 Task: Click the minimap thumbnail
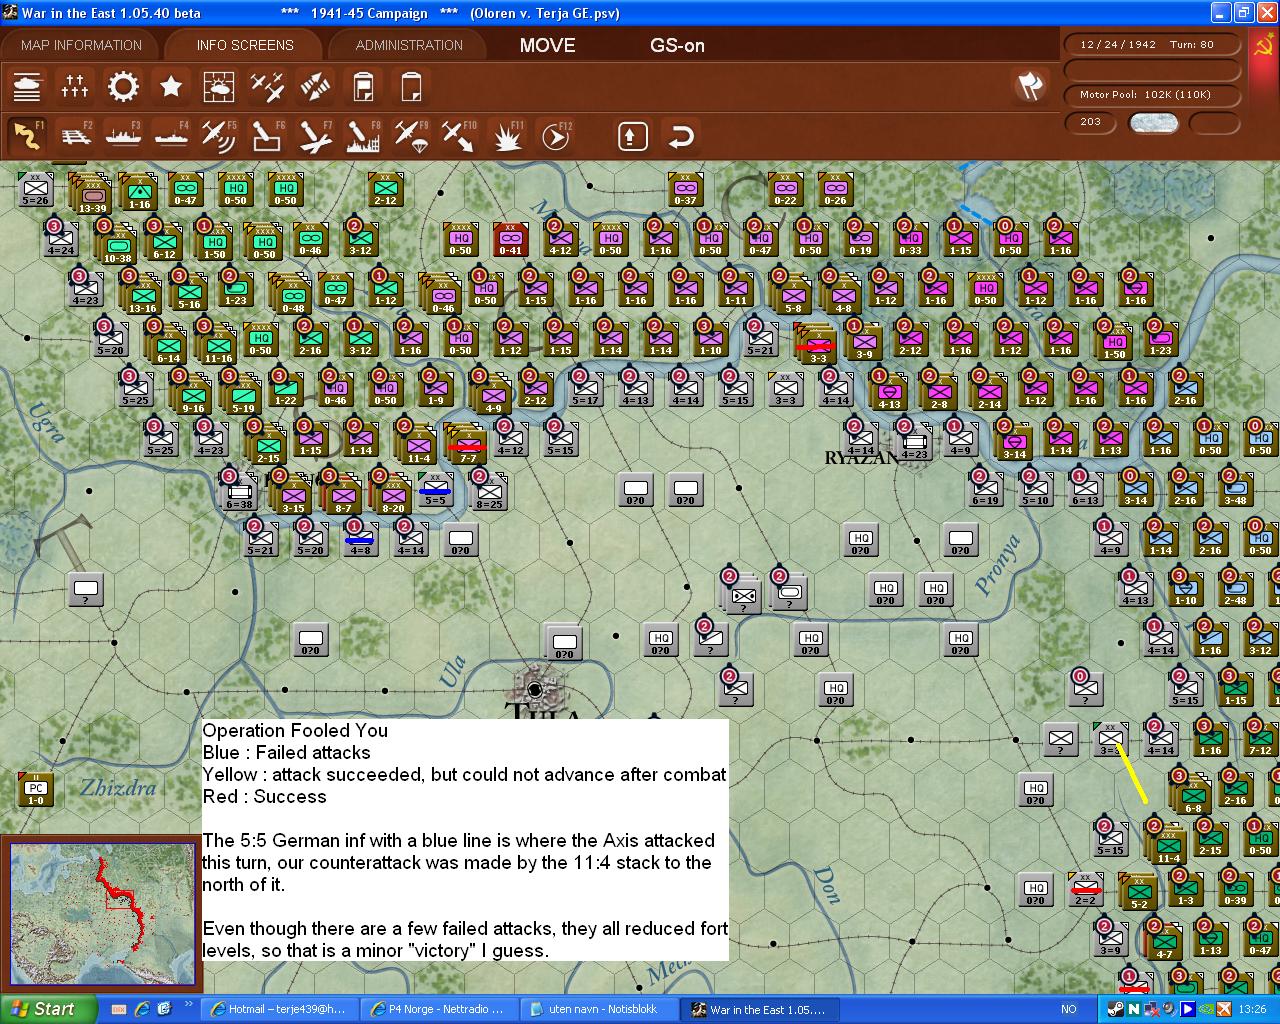101,914
